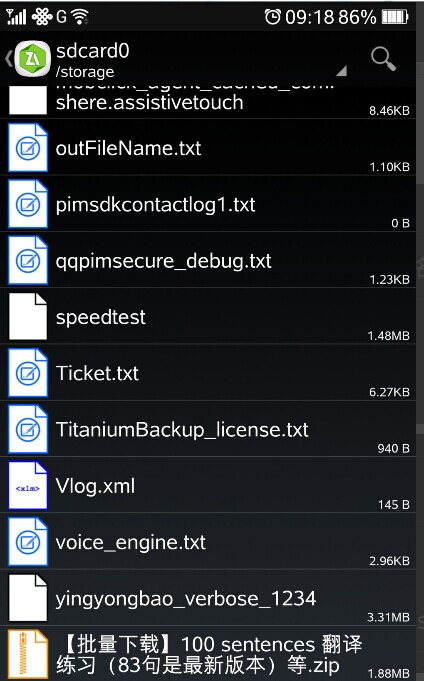Tap the battery indicator in the status bar

pyautogui.click(x=395, y=17)
